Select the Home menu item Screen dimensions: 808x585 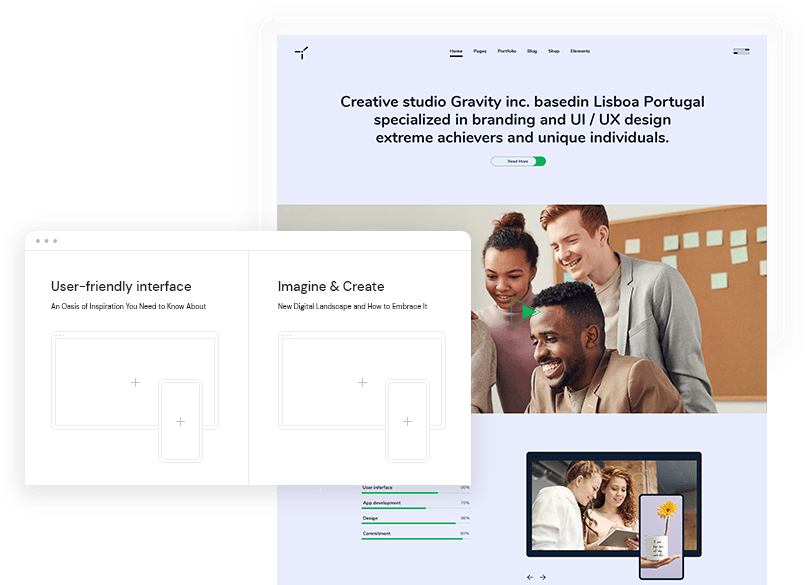(456, 51)
